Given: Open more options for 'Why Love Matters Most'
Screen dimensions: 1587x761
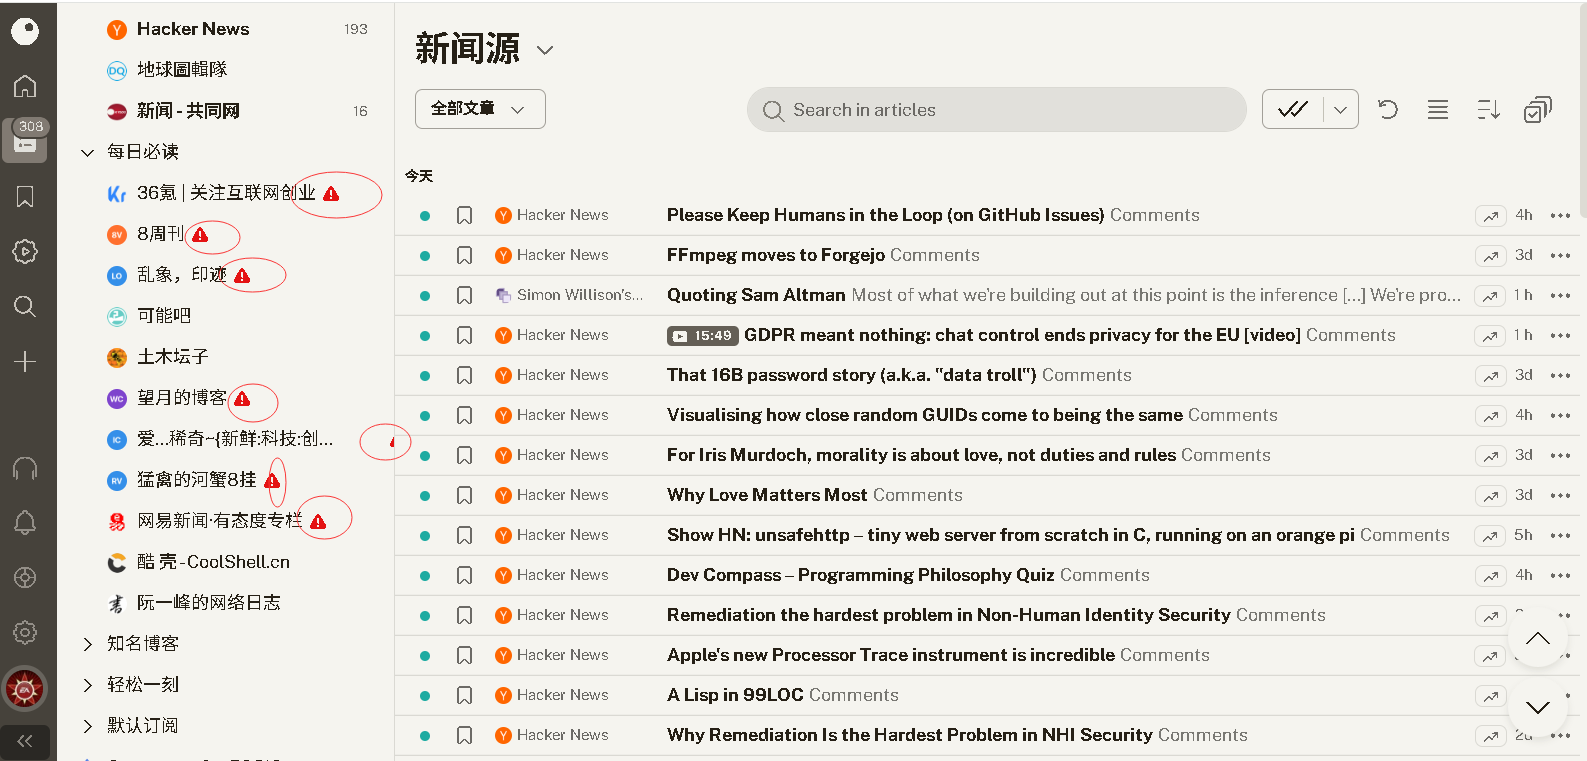Looking at the screenshot, I should click(x=1560, y=495).
